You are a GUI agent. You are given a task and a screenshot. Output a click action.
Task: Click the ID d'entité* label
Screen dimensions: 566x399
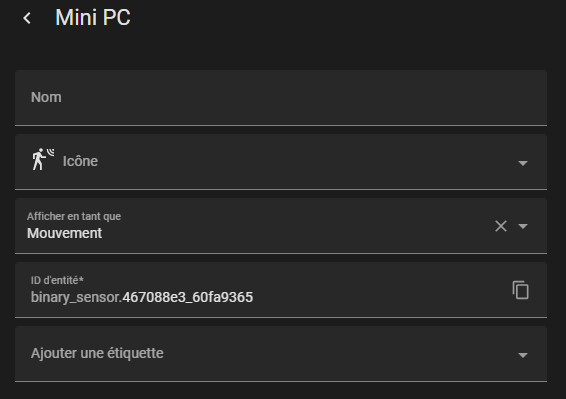57,280
